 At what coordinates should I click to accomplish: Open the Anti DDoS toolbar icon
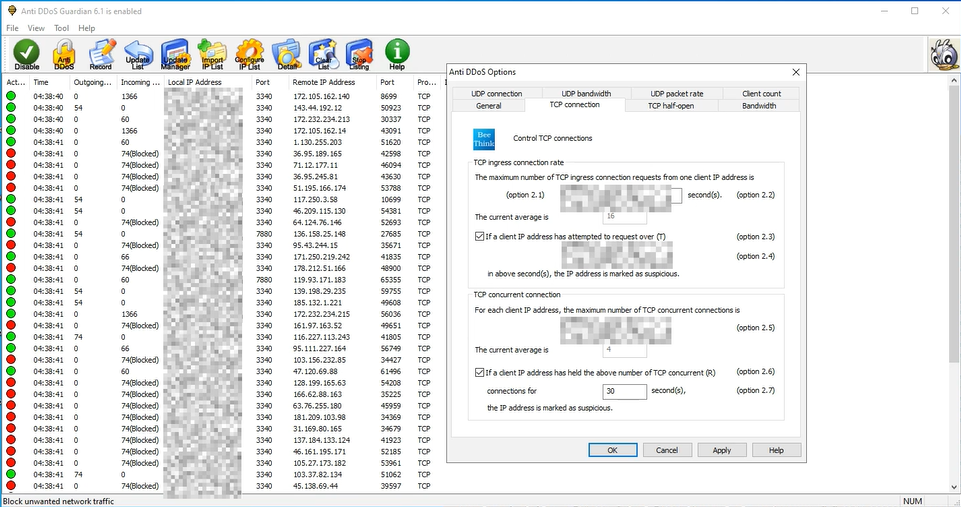point(64,54)
